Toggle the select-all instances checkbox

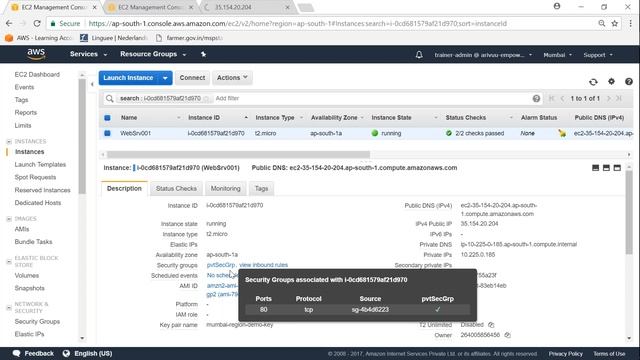[x=107, y=118]
